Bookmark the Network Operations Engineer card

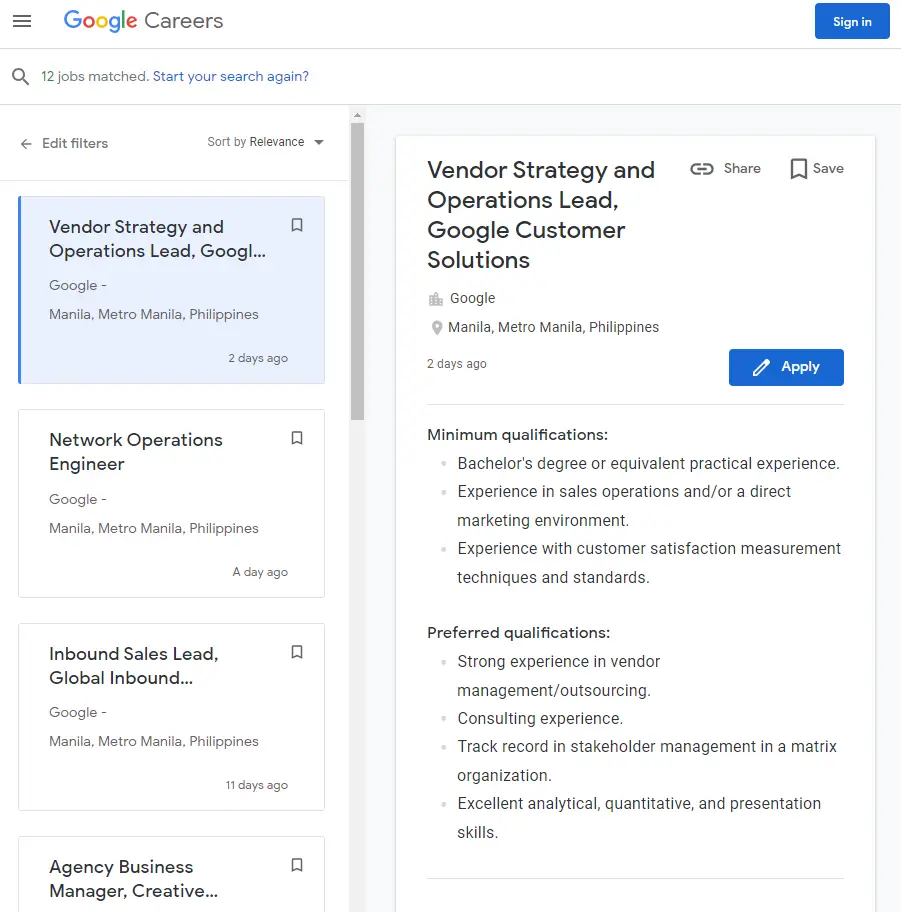coord(297,438)
